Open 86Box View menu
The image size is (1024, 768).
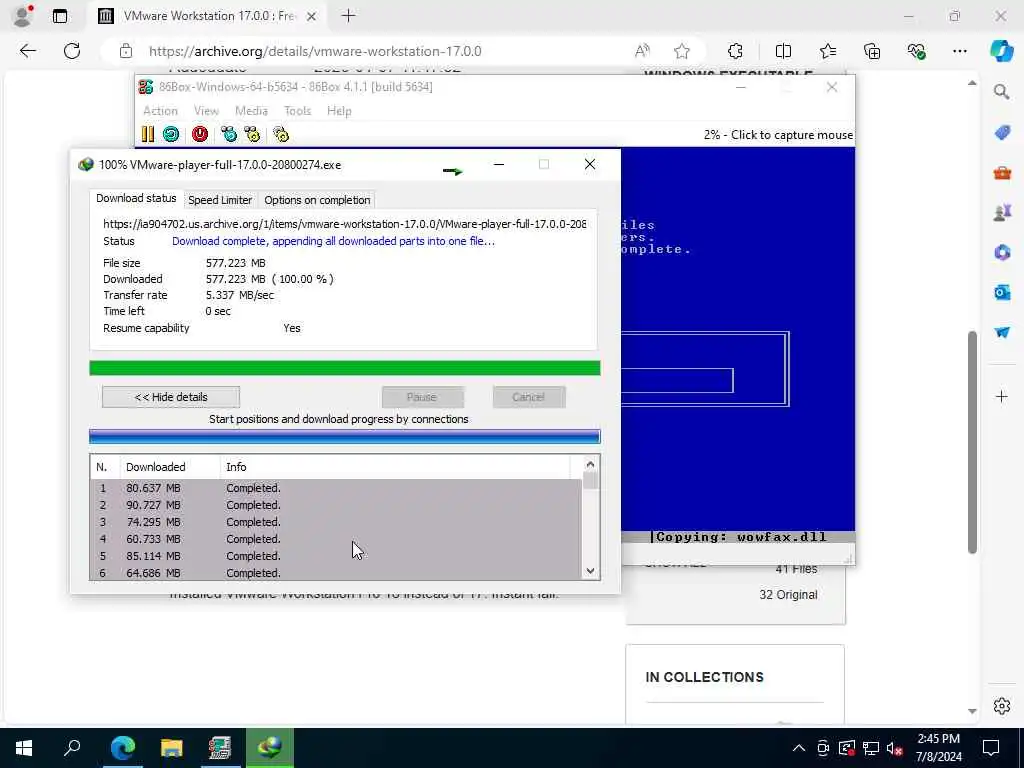[x=206, y=111]
